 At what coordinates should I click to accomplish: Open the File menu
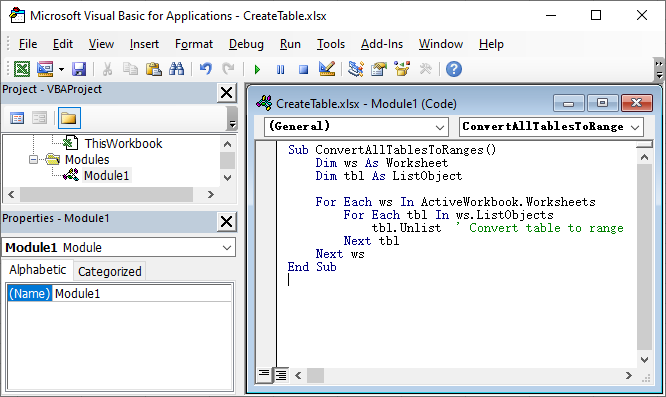point(28,44)
